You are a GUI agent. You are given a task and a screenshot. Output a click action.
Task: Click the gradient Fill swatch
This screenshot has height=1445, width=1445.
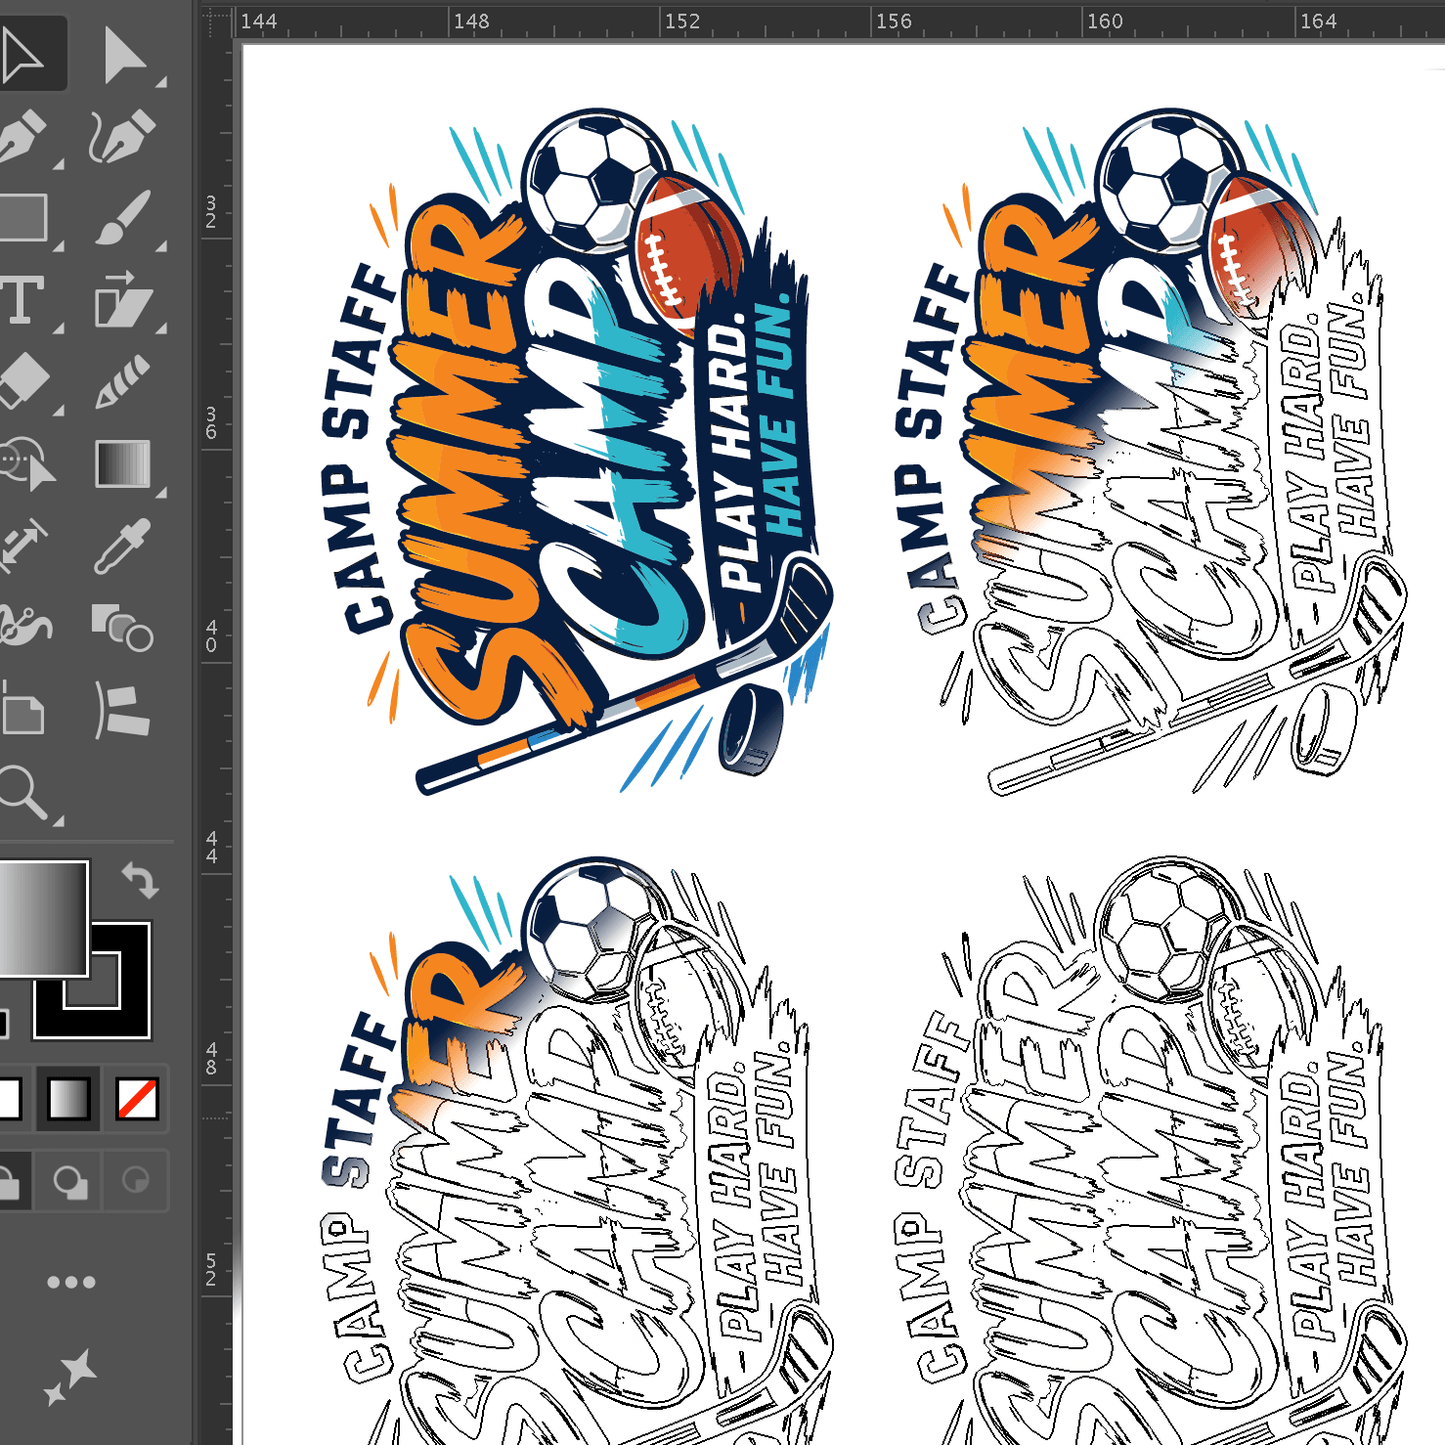pos(43,918)
